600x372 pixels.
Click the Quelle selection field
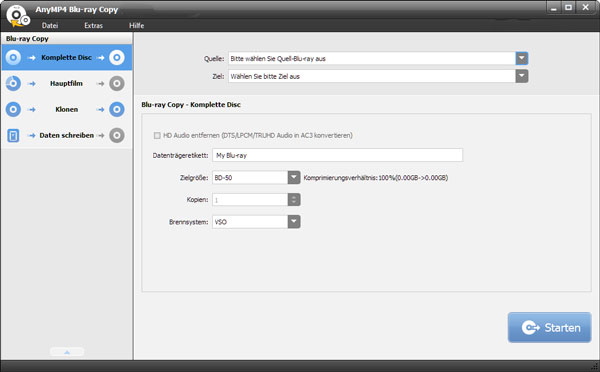tap(372, 59)
